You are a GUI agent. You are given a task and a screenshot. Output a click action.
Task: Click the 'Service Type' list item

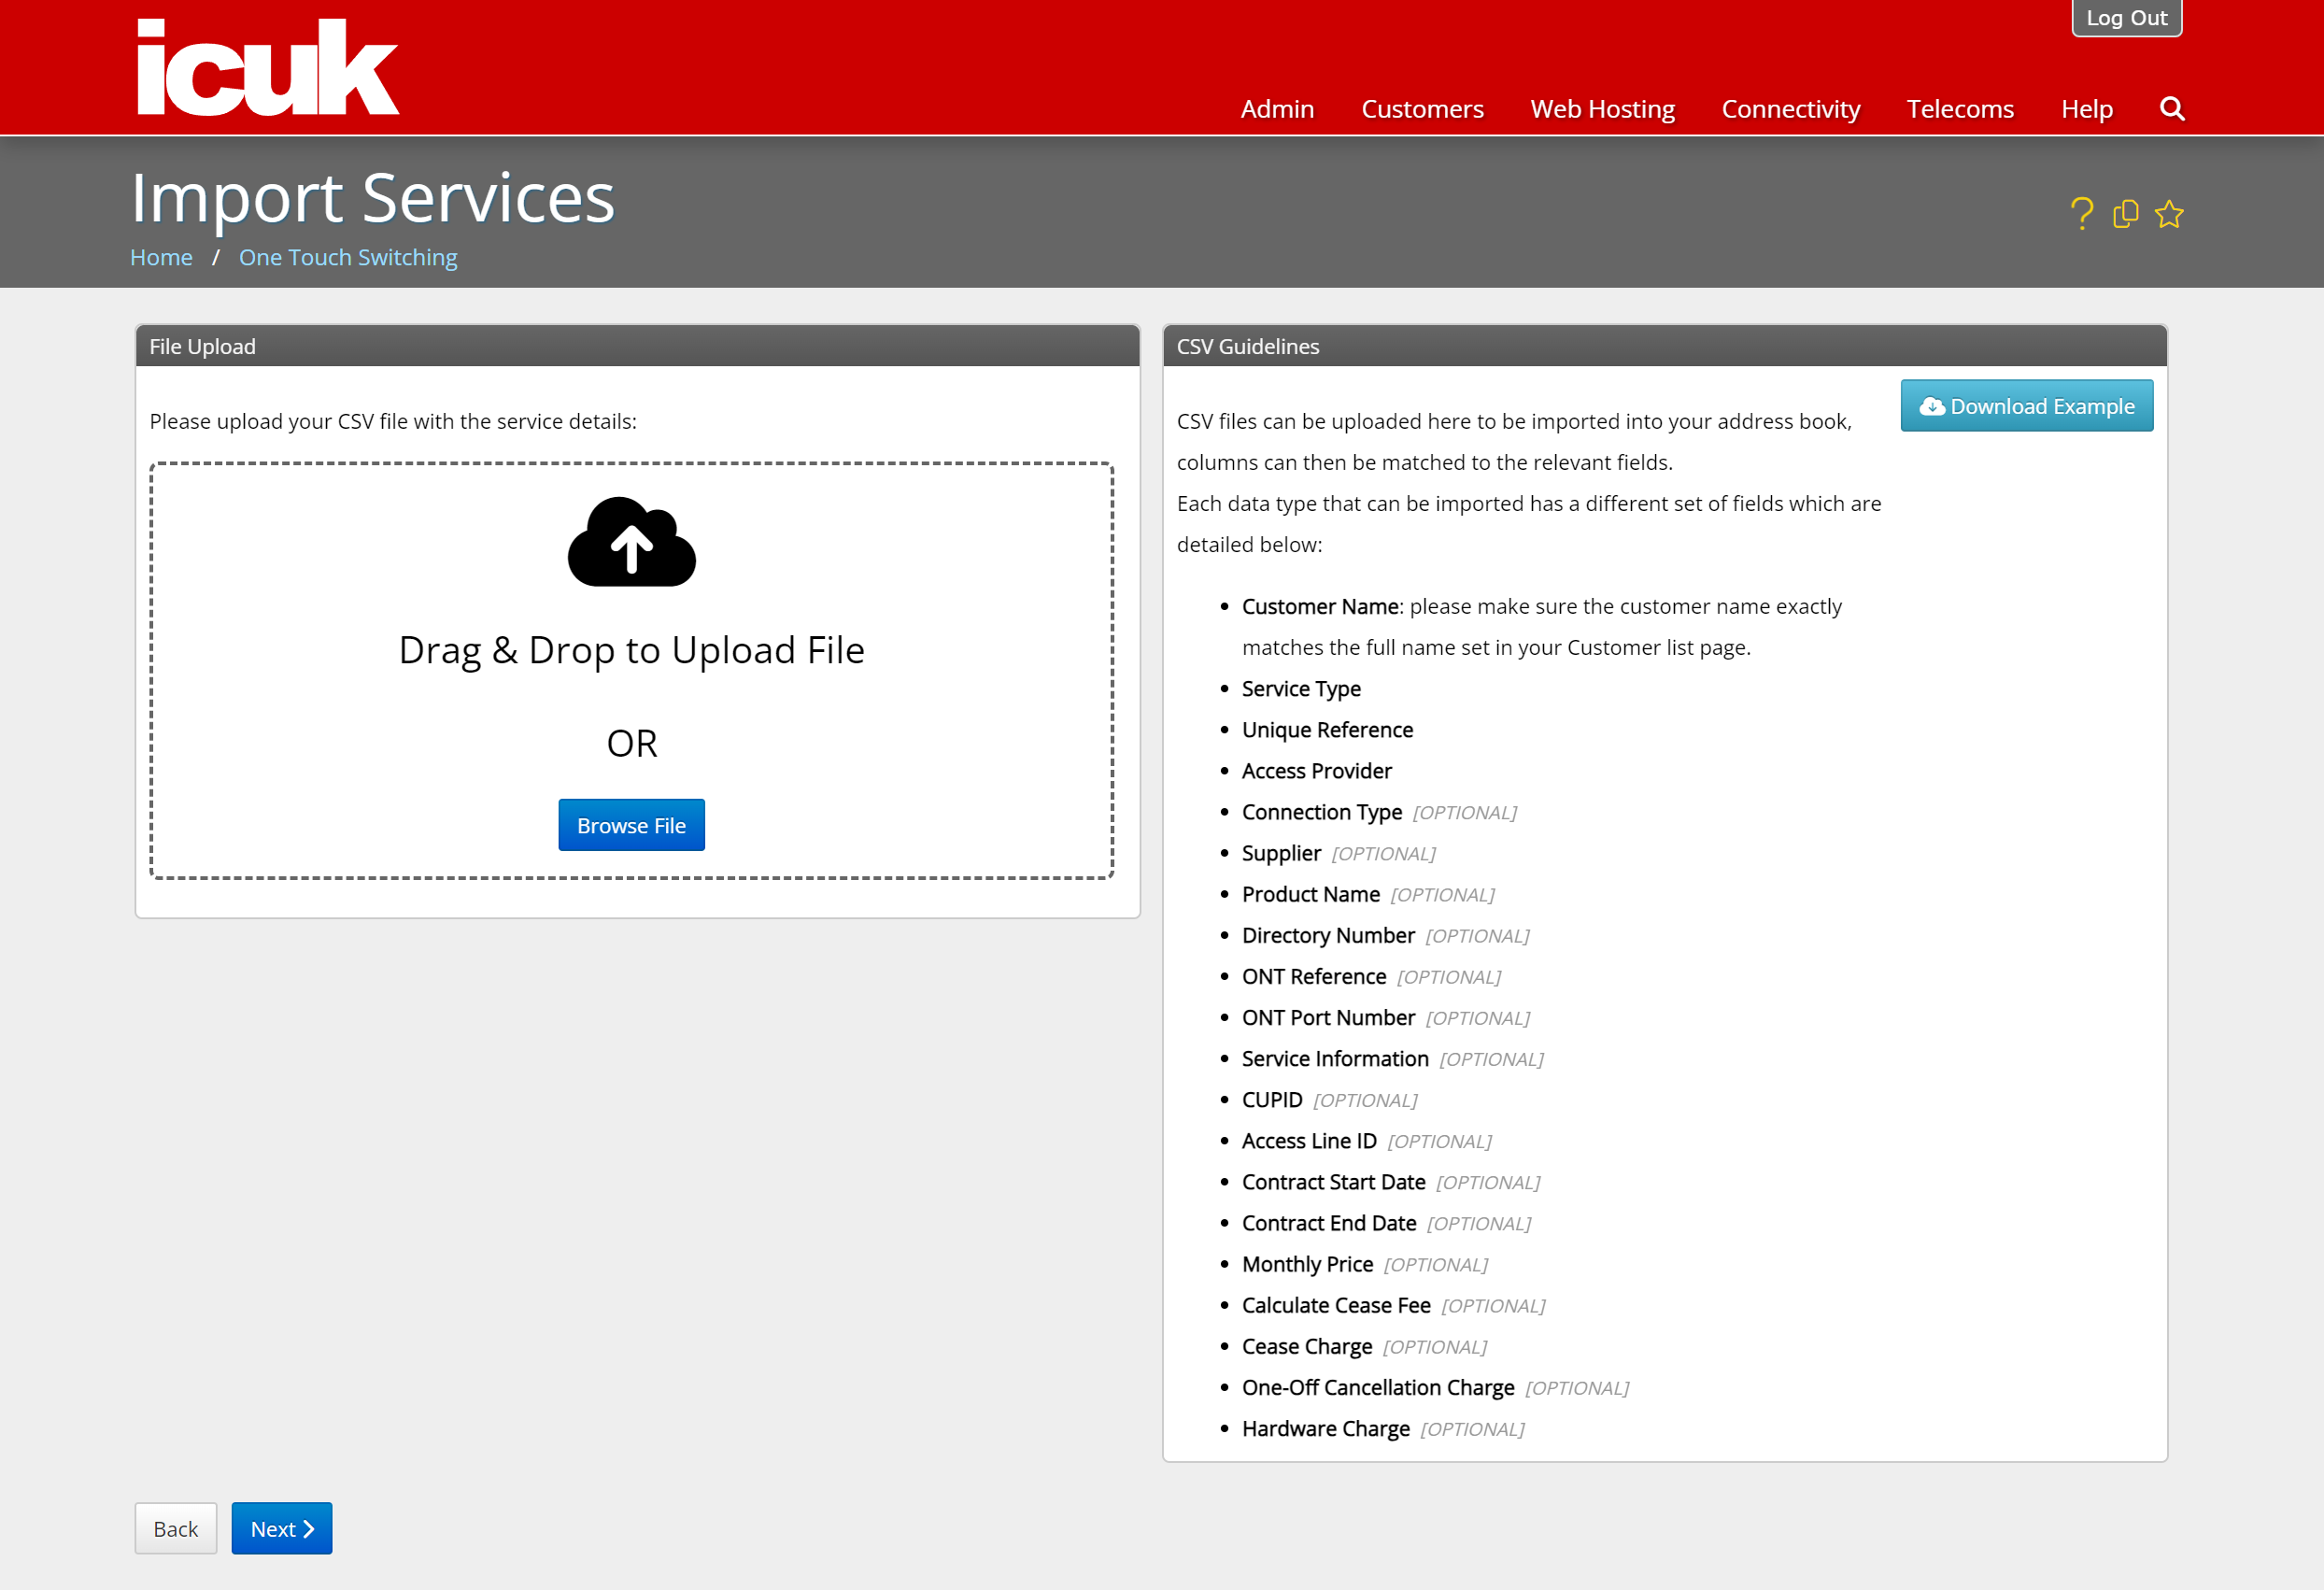(x=1301, y=688)
